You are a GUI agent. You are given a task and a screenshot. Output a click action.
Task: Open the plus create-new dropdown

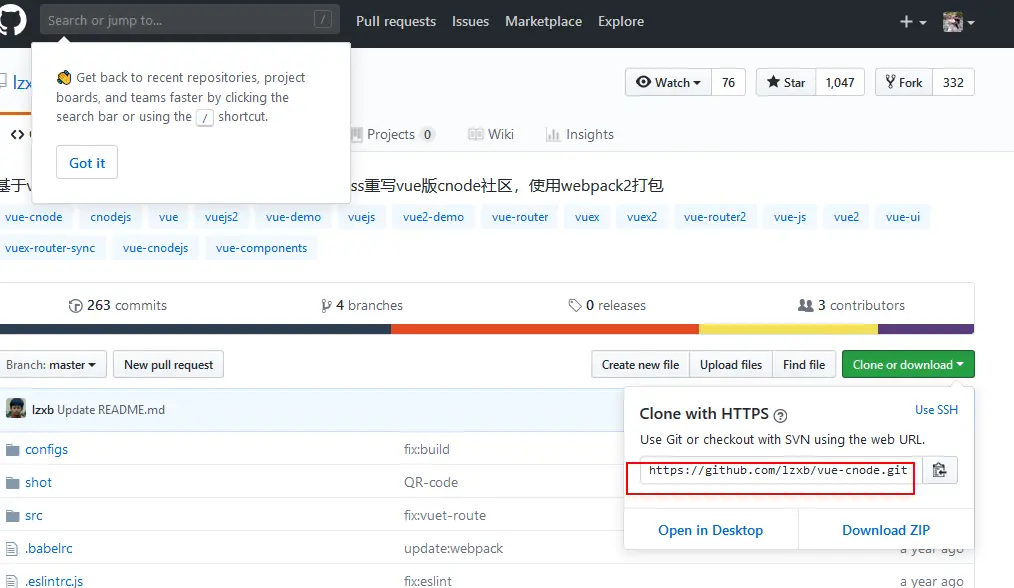click(912, 22)
